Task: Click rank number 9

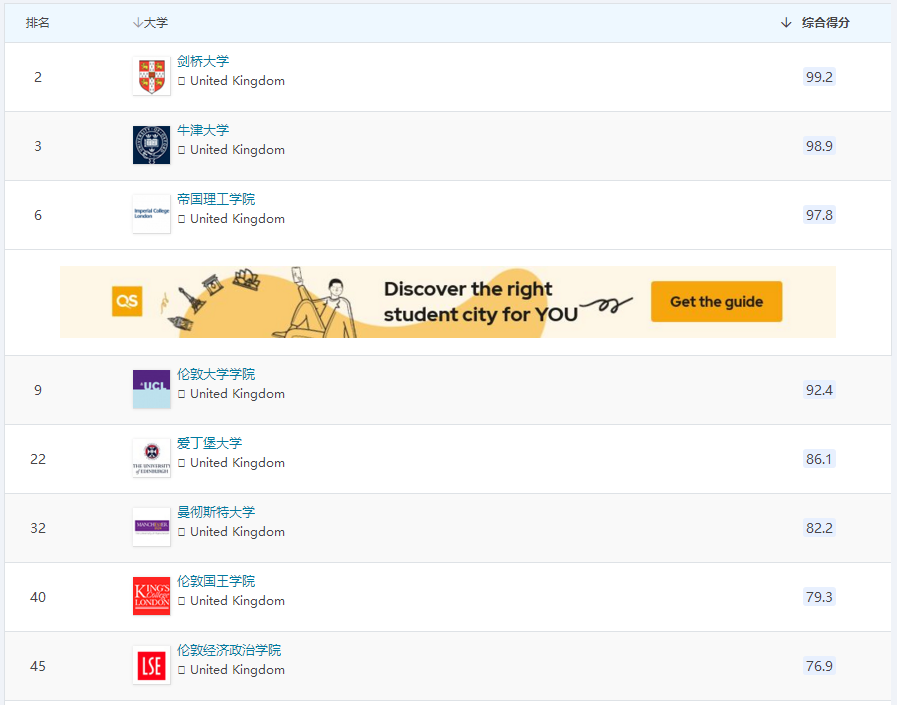Action: click(38, 390)
